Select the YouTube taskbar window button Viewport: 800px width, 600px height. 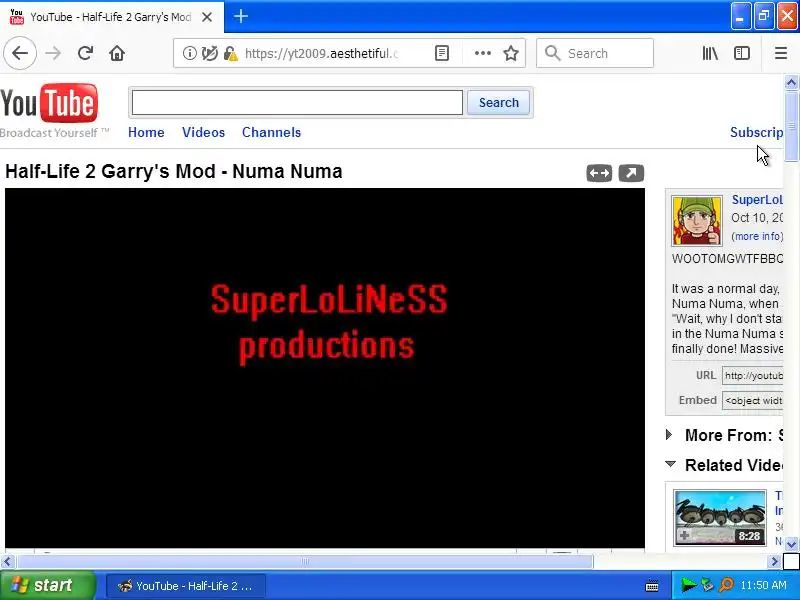coord(186,586)
